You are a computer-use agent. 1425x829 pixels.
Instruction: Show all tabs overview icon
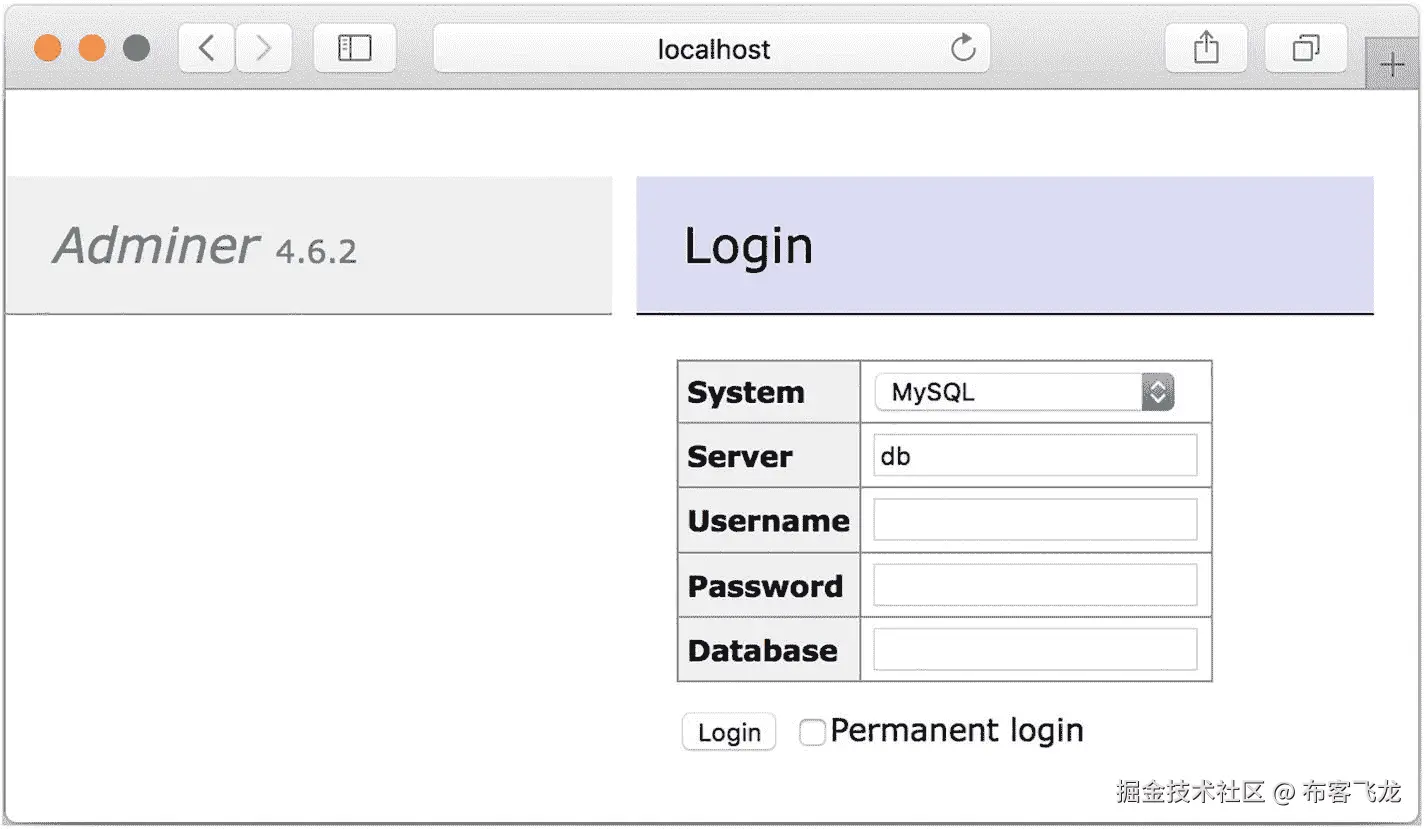pos(1306,48)
